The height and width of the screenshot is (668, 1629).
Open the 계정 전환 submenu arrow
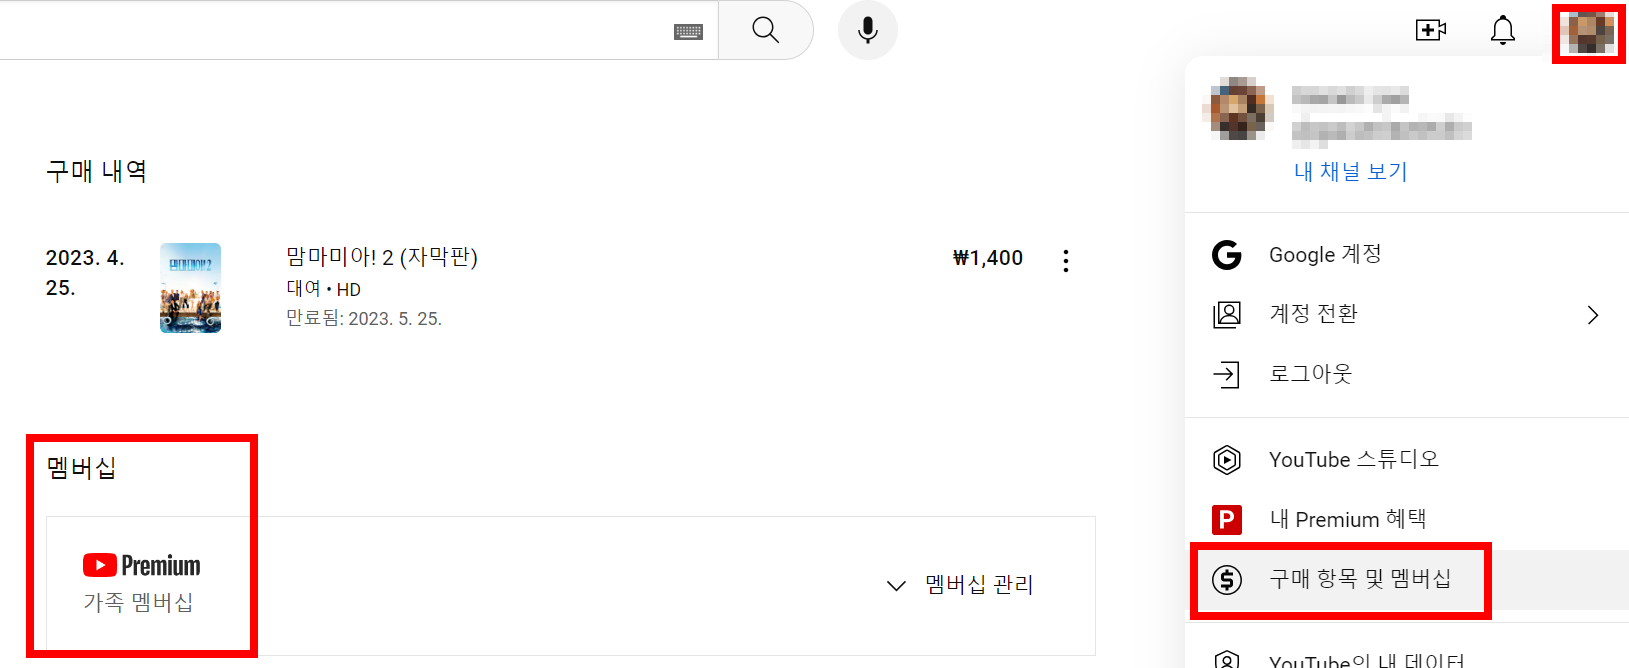point(1592,314)
